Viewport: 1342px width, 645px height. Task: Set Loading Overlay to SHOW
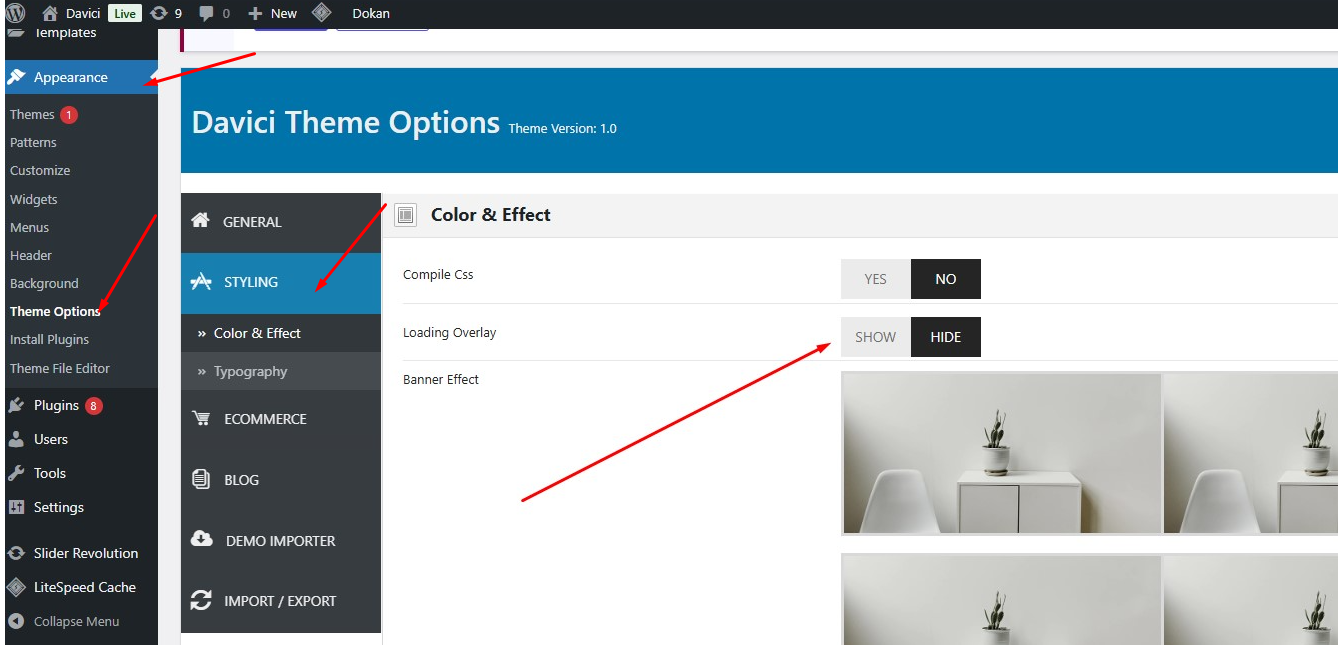pos(876,337)
